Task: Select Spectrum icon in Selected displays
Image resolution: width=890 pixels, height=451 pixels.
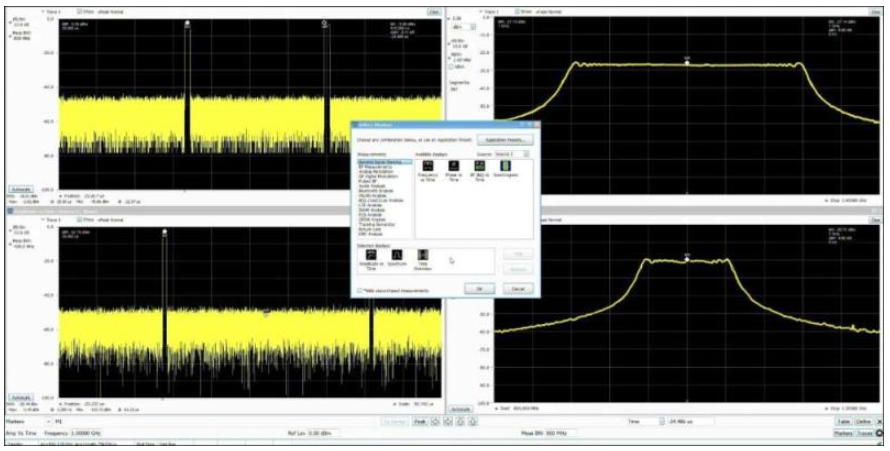Action: [x=397, y=255]
